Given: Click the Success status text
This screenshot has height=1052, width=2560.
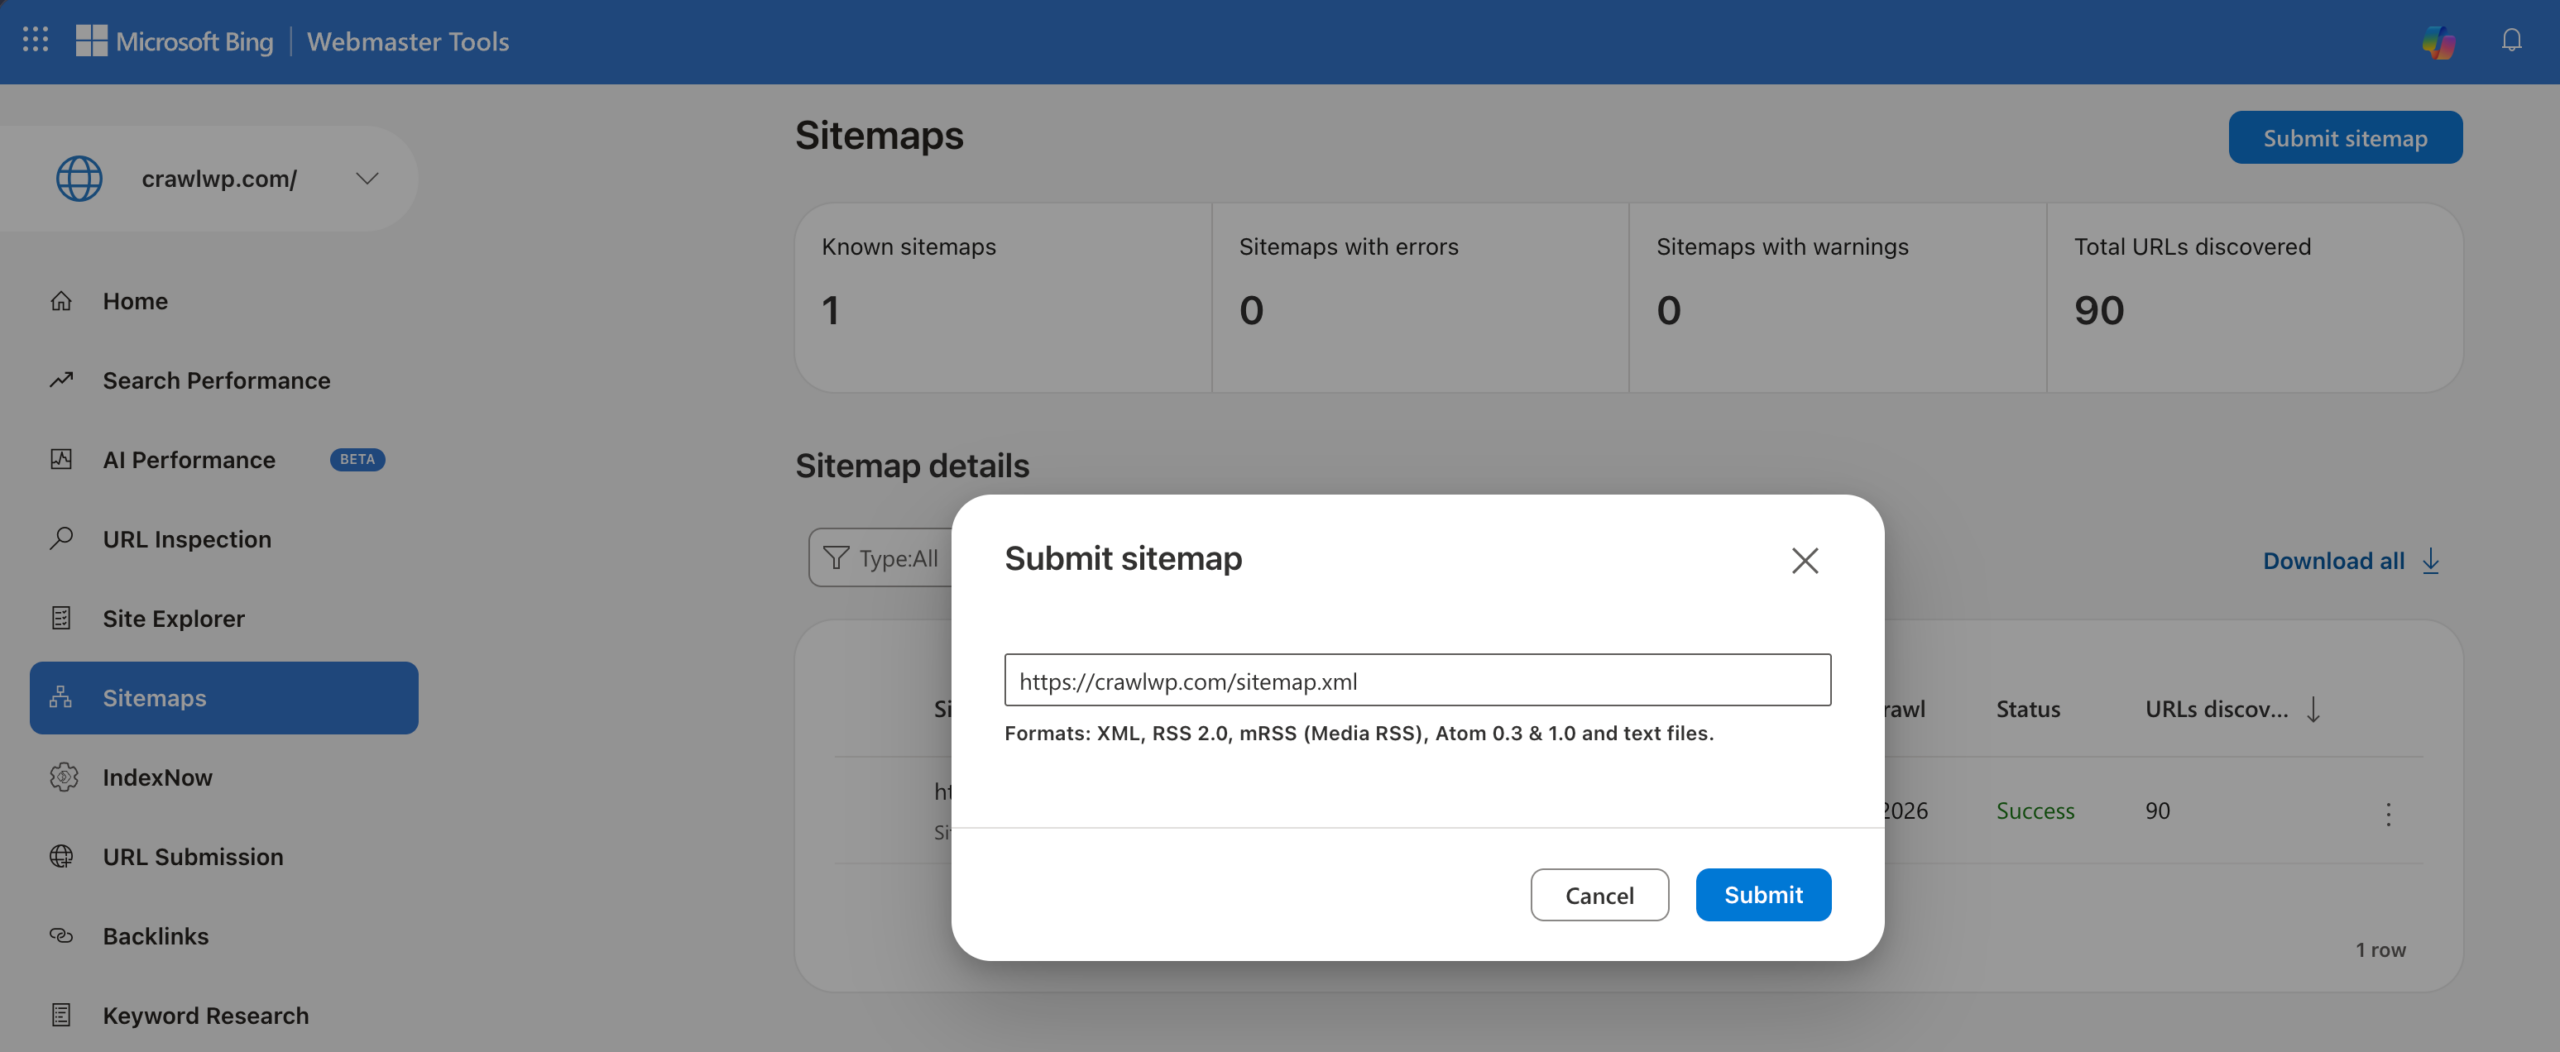Looking at the screenshot, I should [2035, 811].
